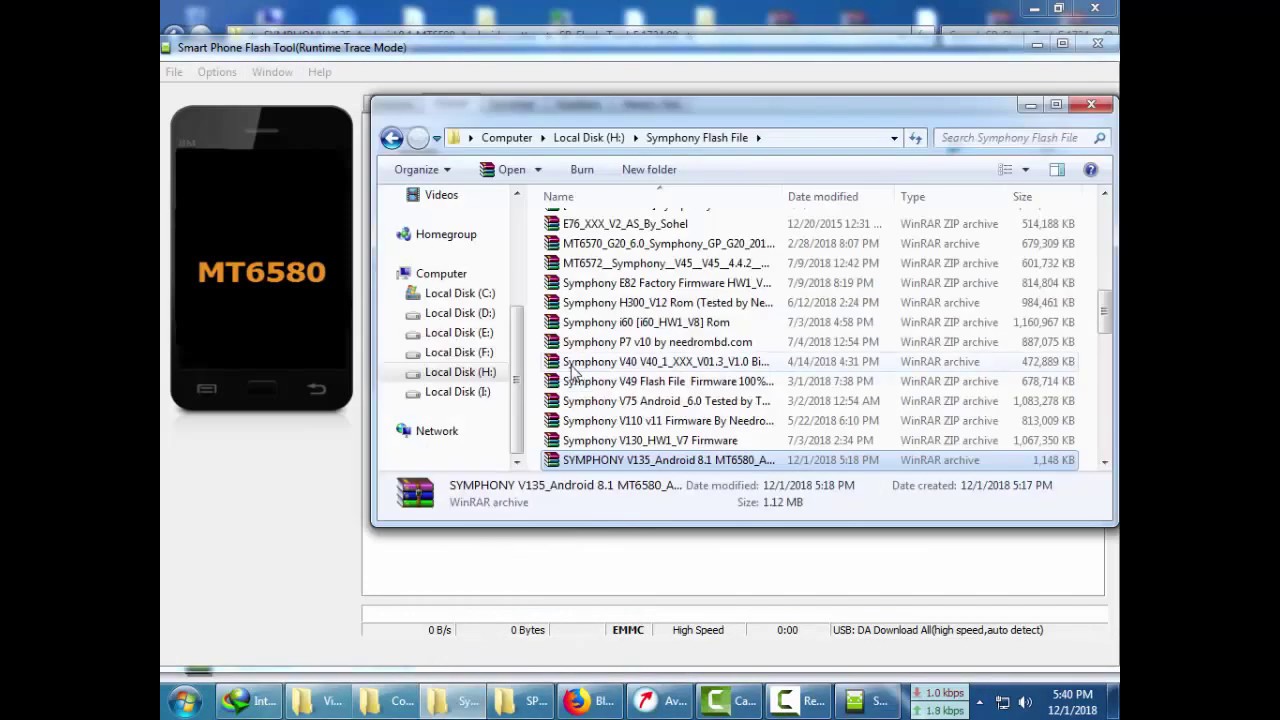Click the Explorer Forward navigation arrow
The width and height of the screenshot is (1280, 720).
[418, 138]
